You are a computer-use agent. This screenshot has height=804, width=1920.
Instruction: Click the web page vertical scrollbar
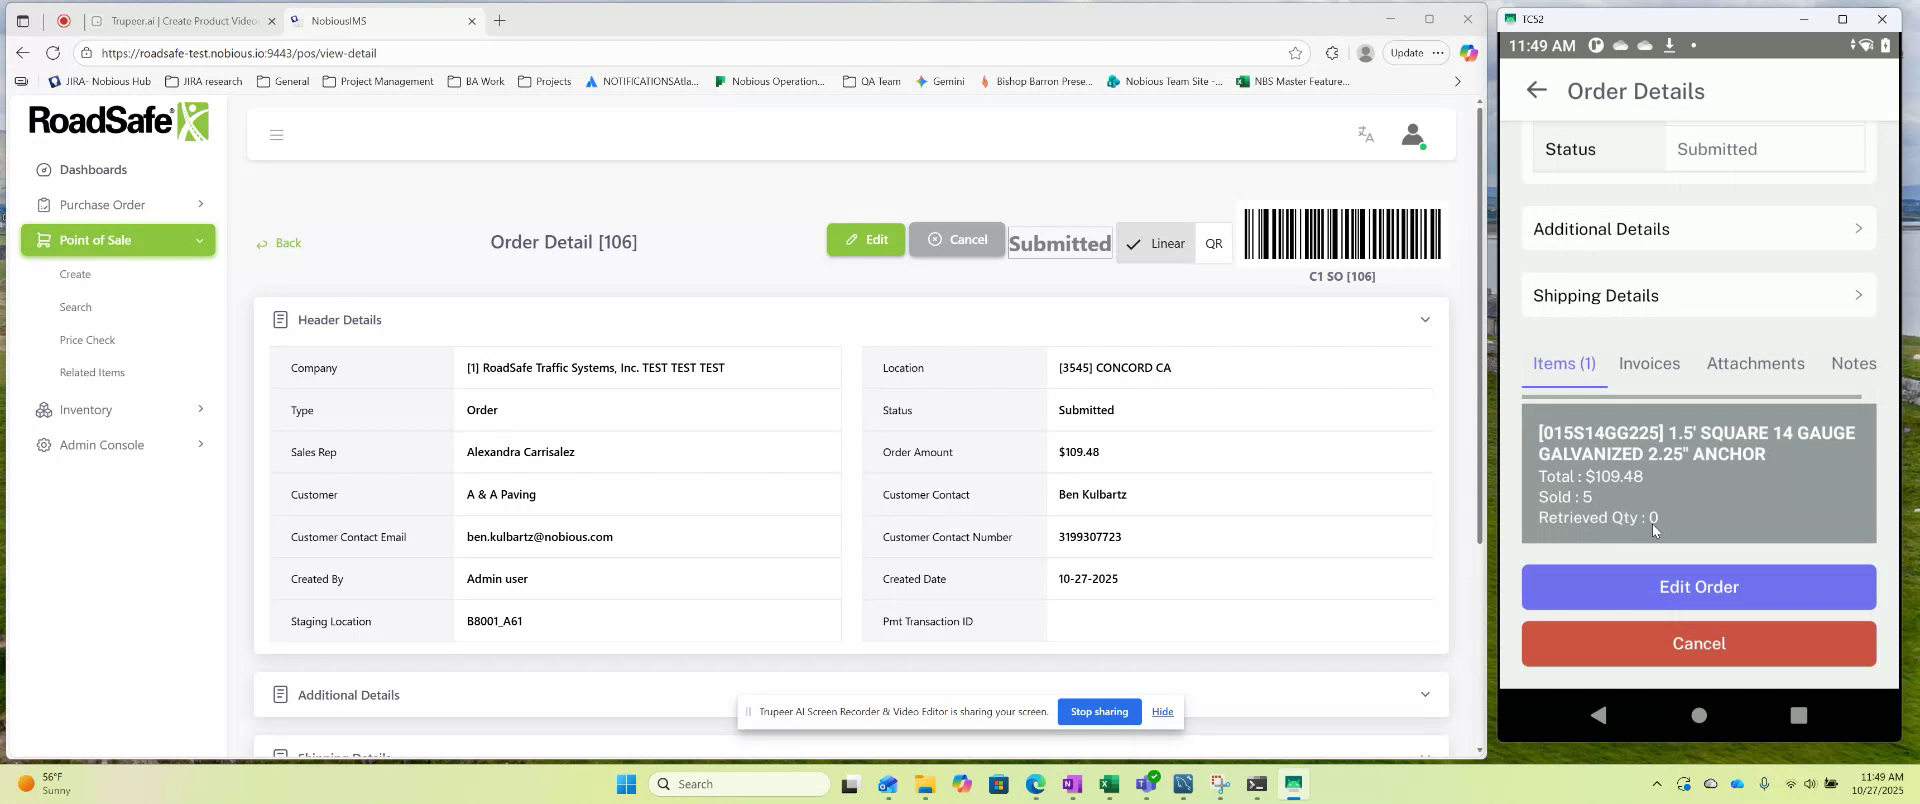(1480, 325)
